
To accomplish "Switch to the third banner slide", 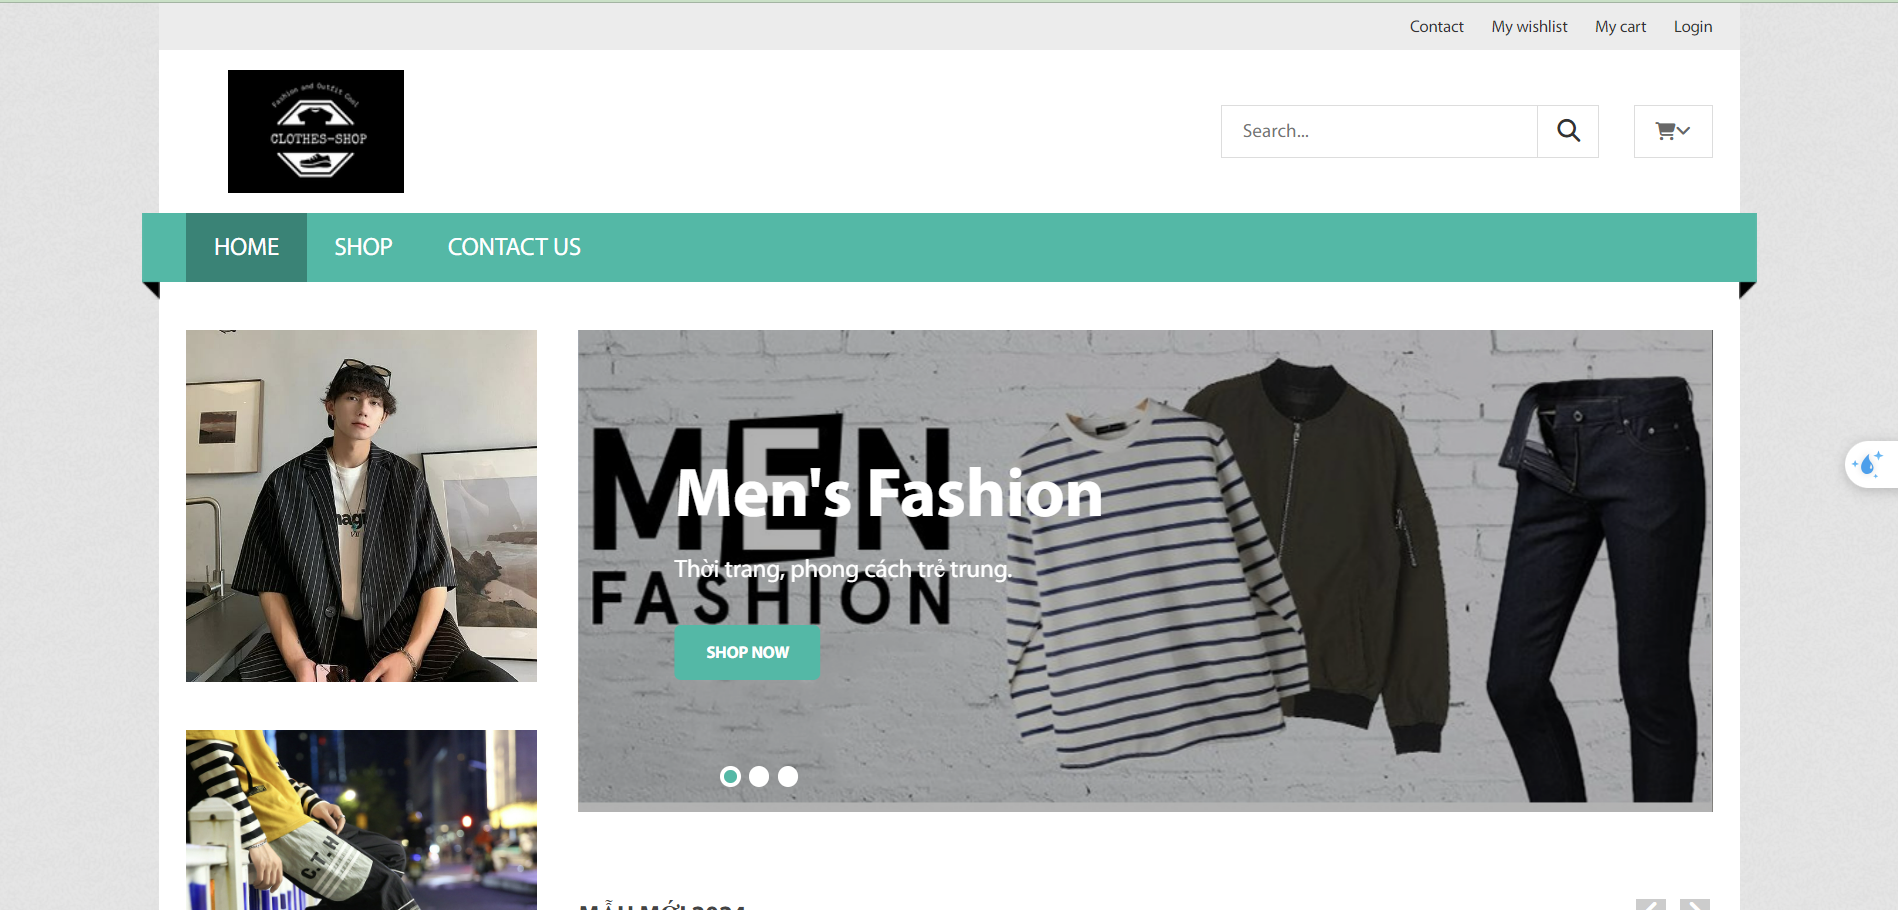I will point(788,777).
